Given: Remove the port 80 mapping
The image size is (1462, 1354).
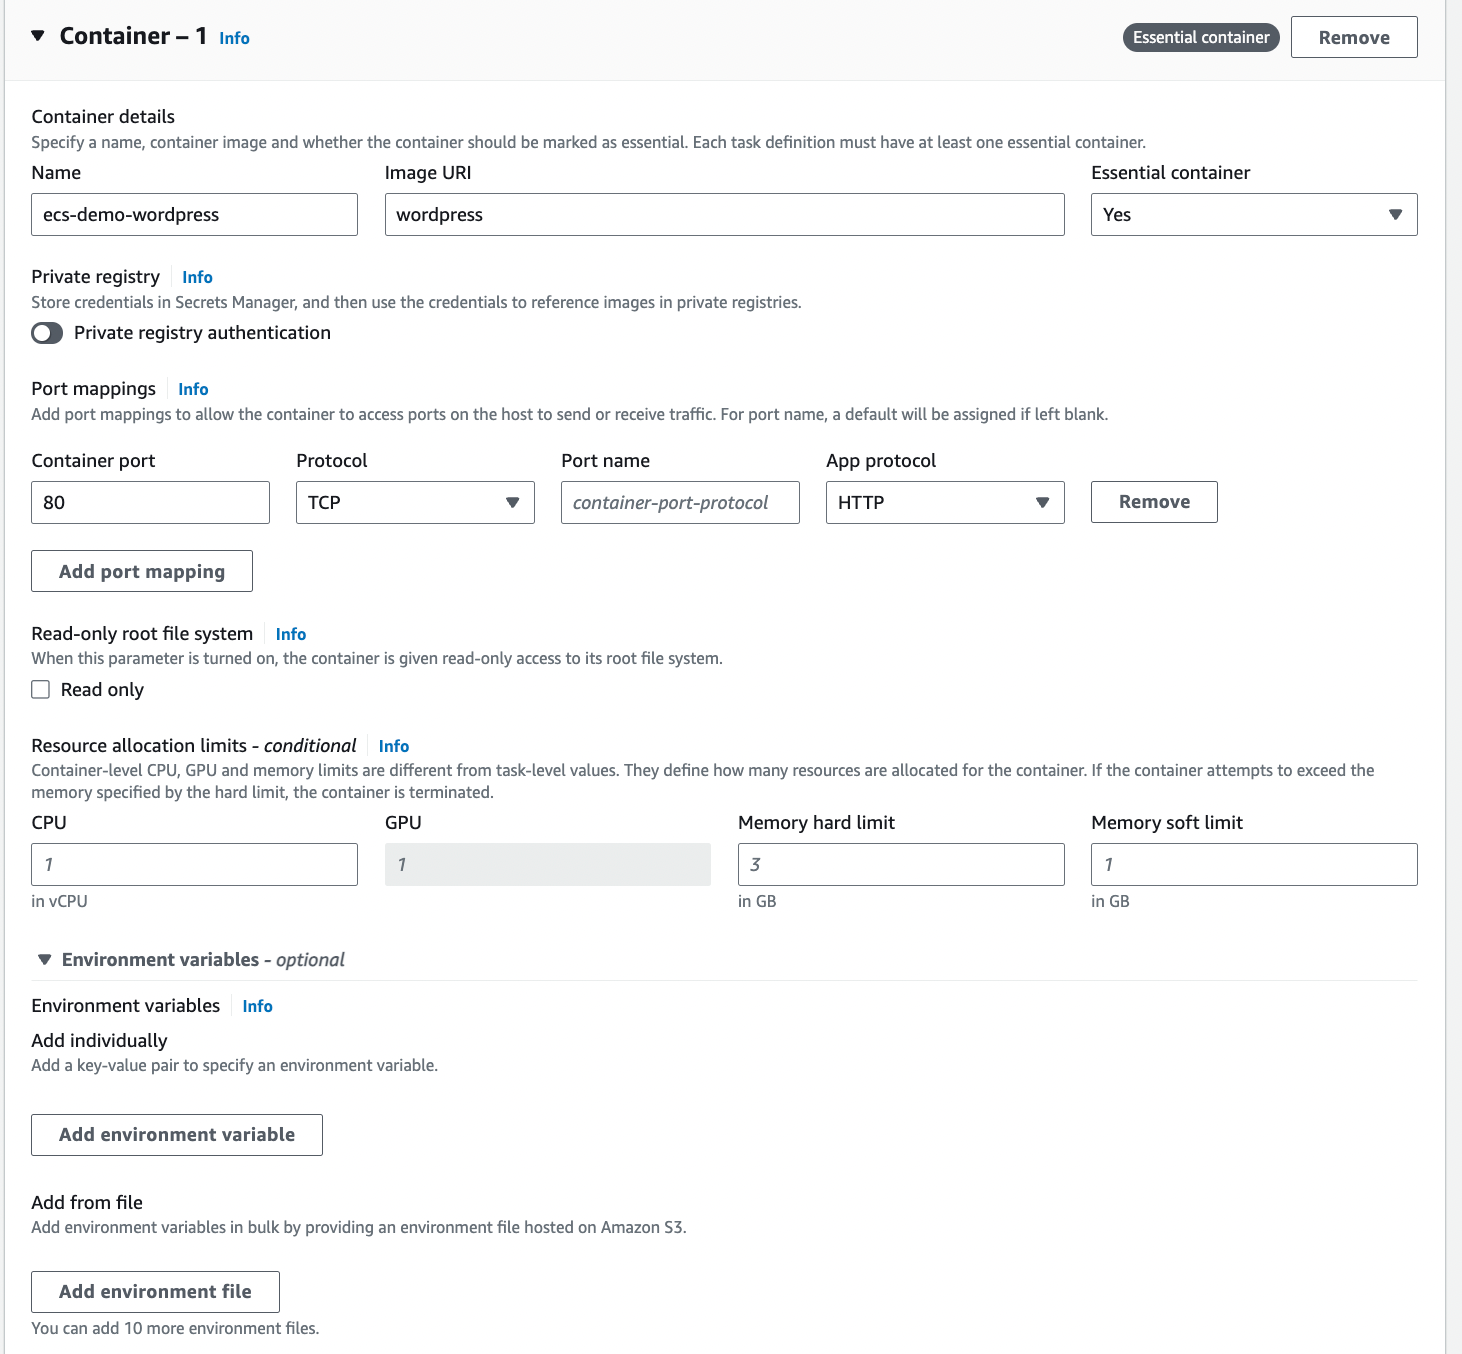Looking at the screenshot, I should click(1154, 502).
